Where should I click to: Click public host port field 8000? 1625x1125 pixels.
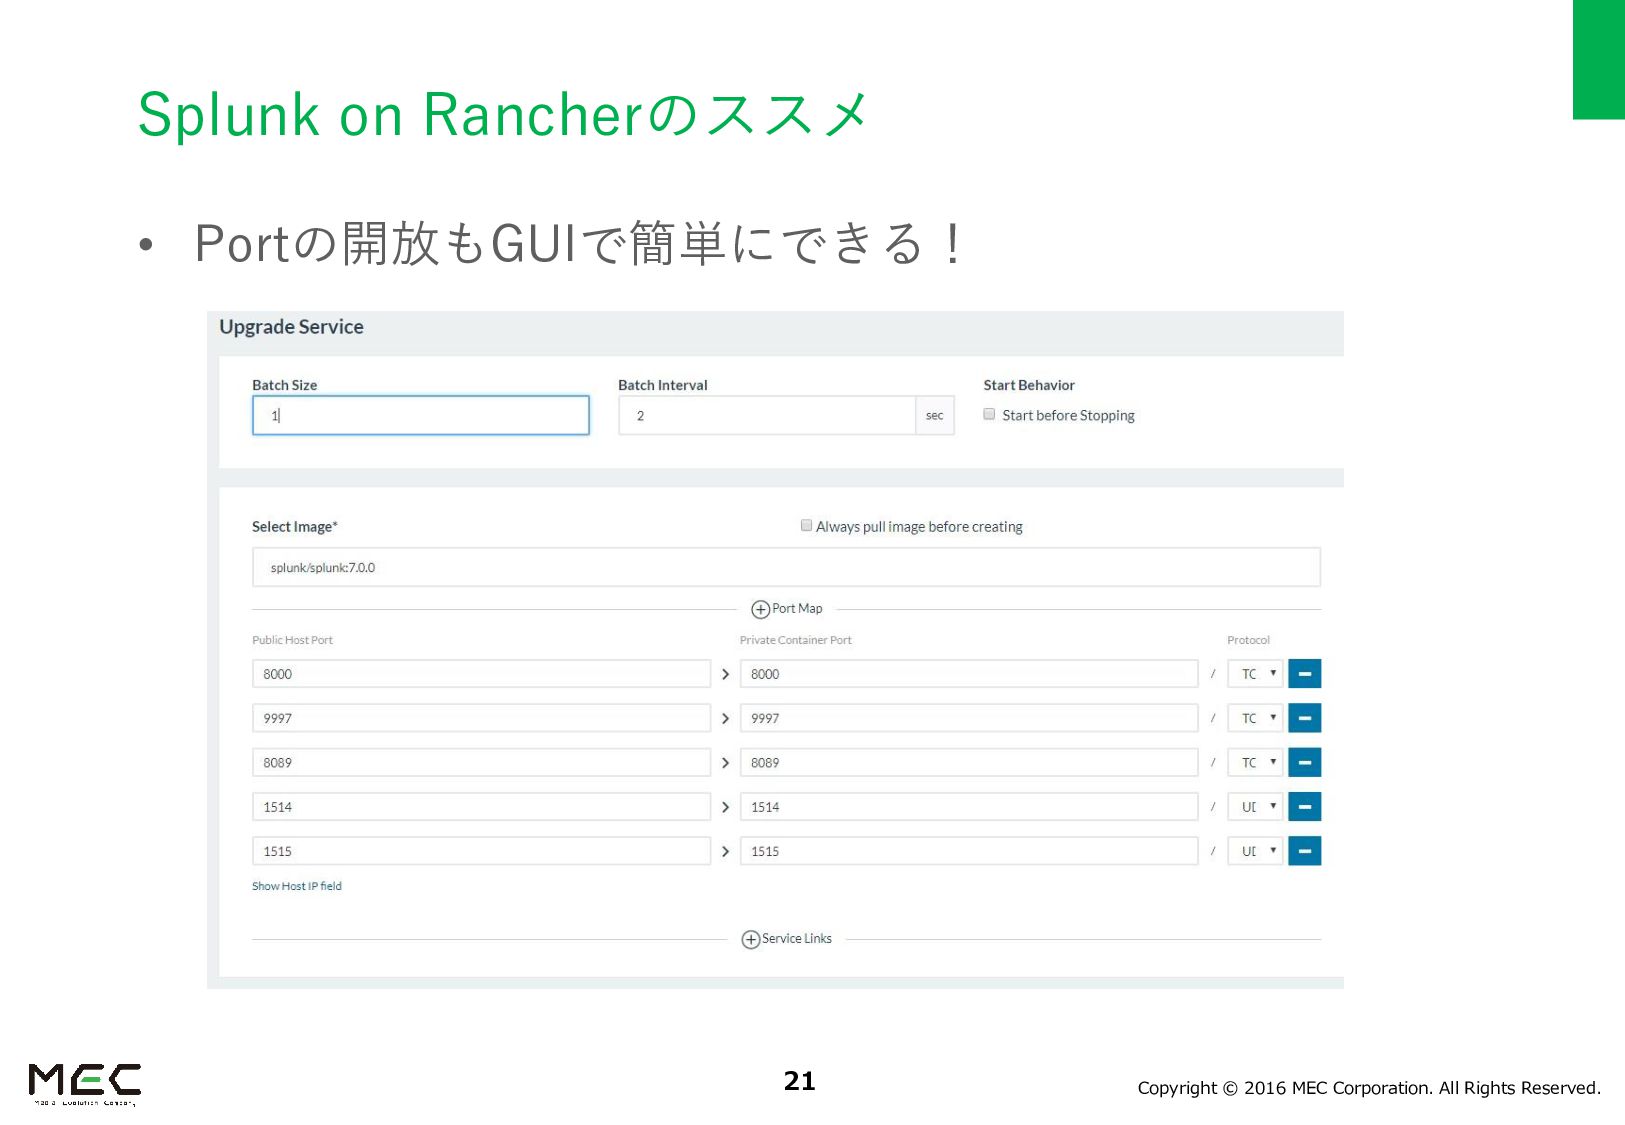(x=481, y=674)
